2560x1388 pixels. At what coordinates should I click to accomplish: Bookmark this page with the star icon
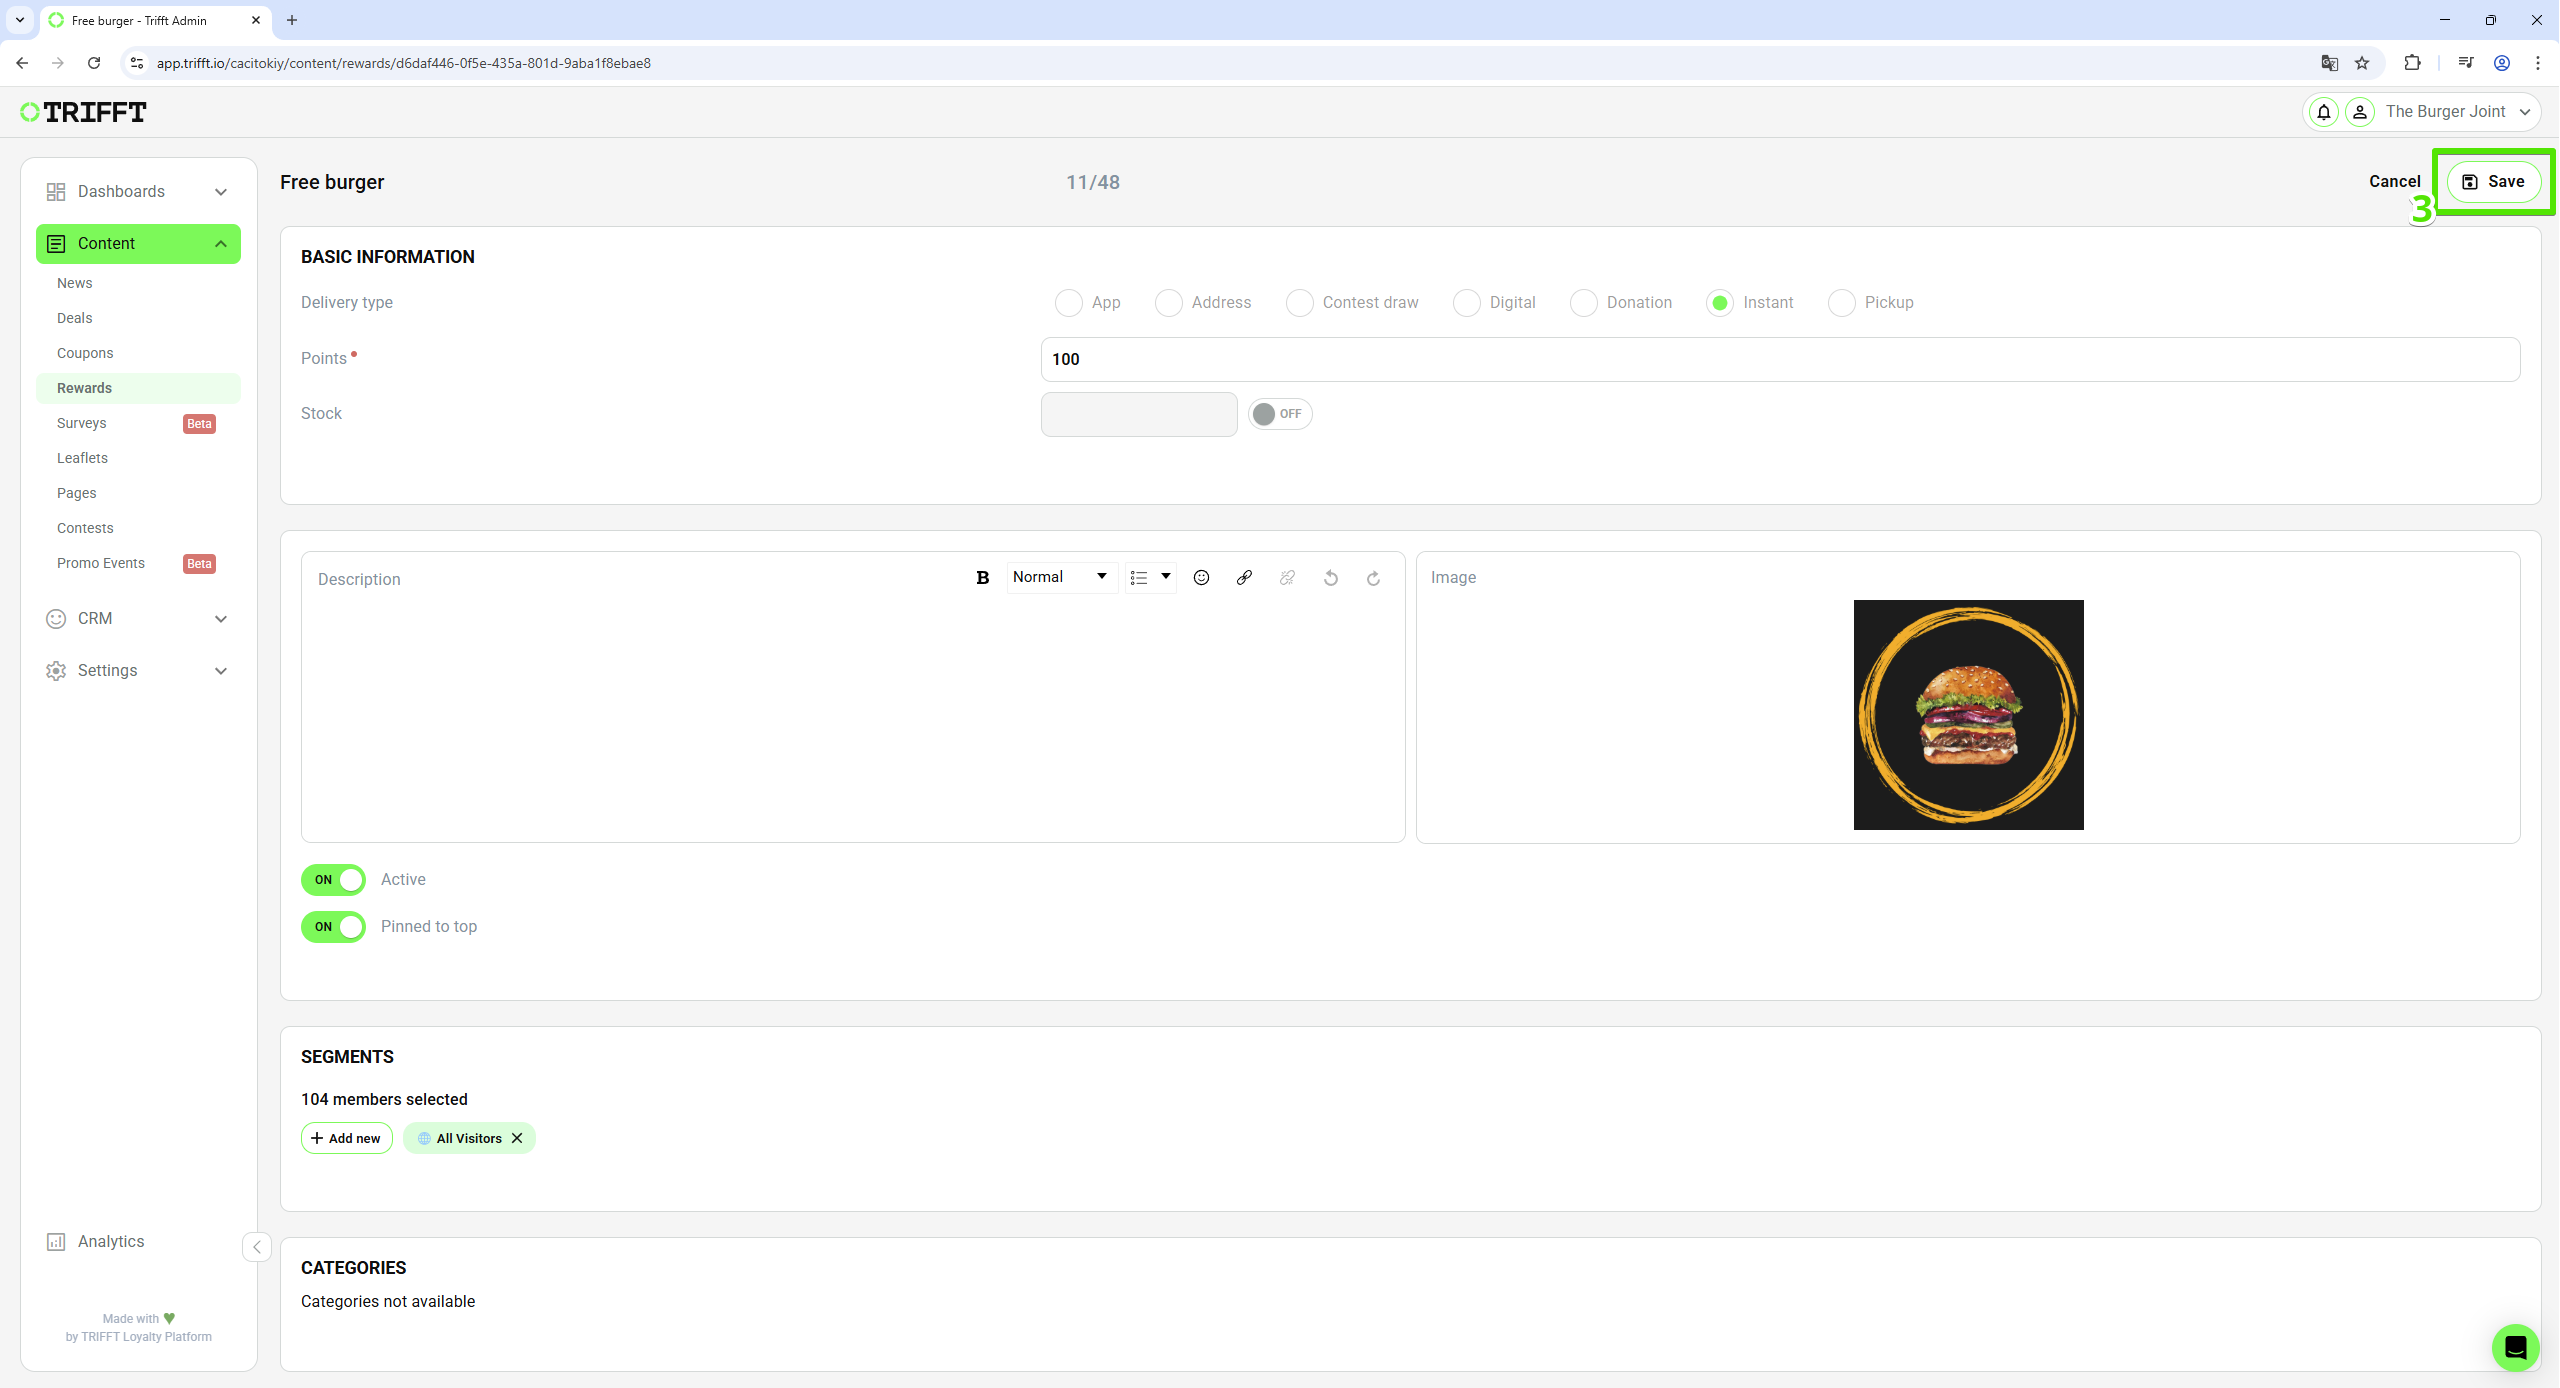tap(2362, 63)
